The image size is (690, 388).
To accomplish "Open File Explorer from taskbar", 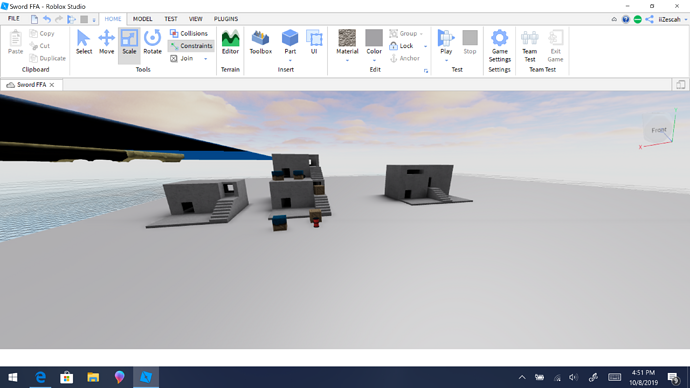I will 93,377.
